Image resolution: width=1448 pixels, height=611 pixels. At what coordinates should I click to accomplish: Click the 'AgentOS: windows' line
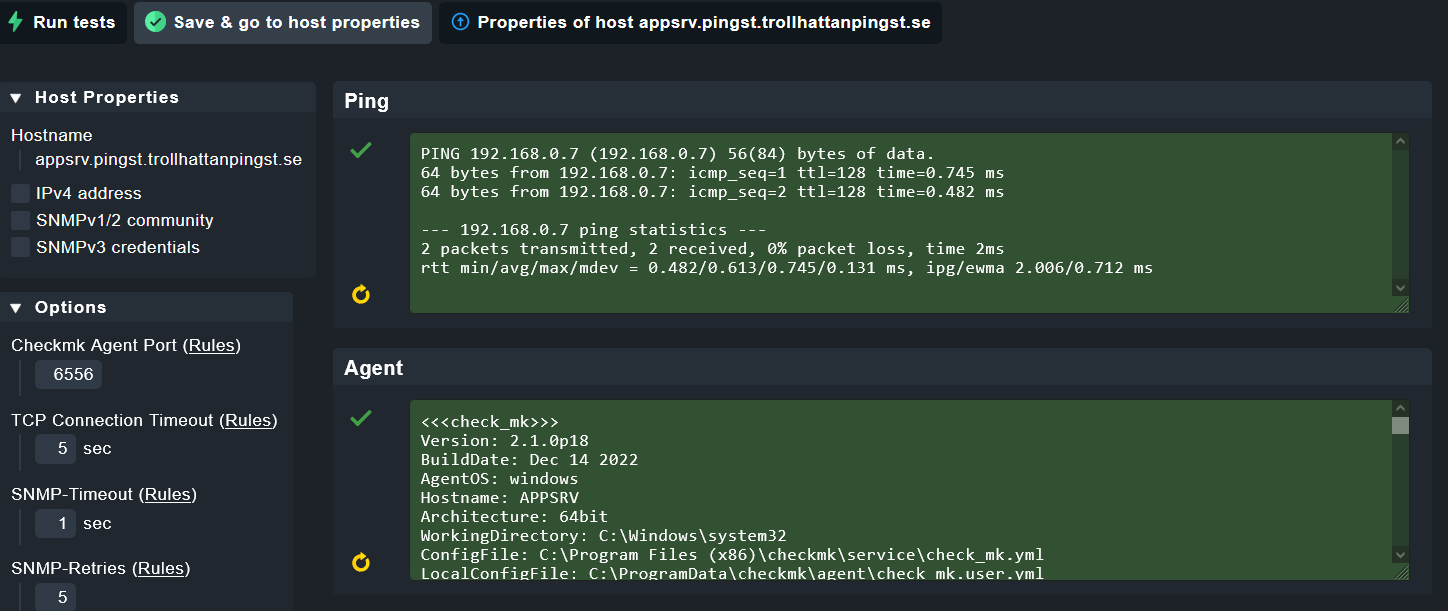(x=499, y=479)
